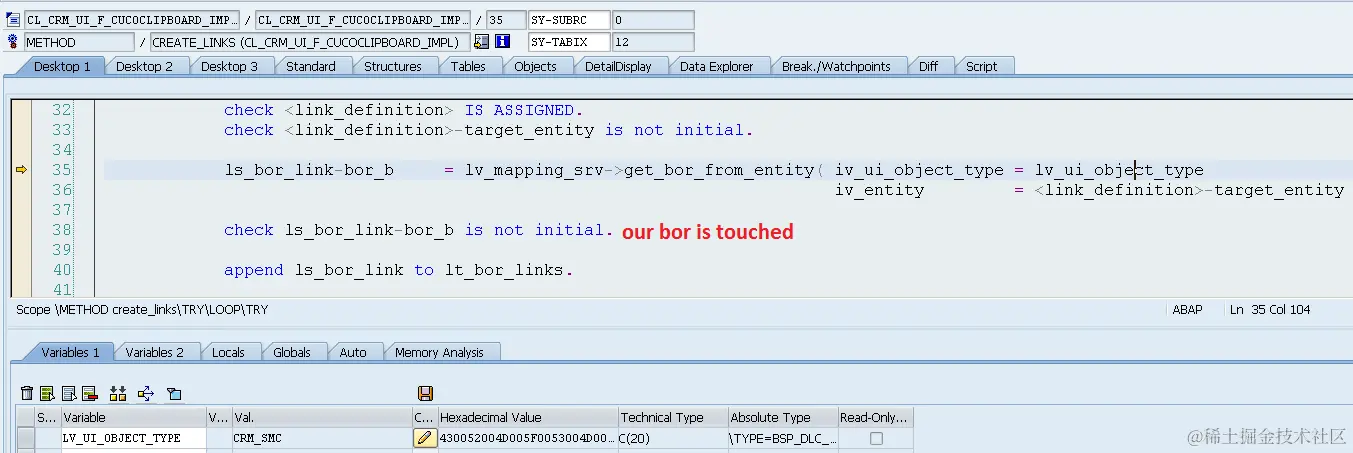Image resolution: width=1353 pixels, height=453 pixels.
Task: Open the navigate-to-source icon after CREATE_LINKS field
Action: [482, 42]
